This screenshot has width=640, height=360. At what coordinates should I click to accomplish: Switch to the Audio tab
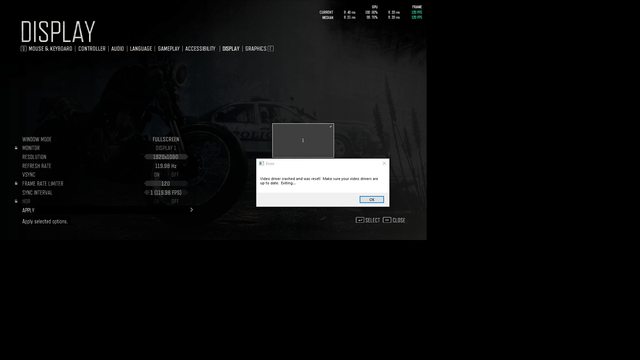click(x=118, y=49)
